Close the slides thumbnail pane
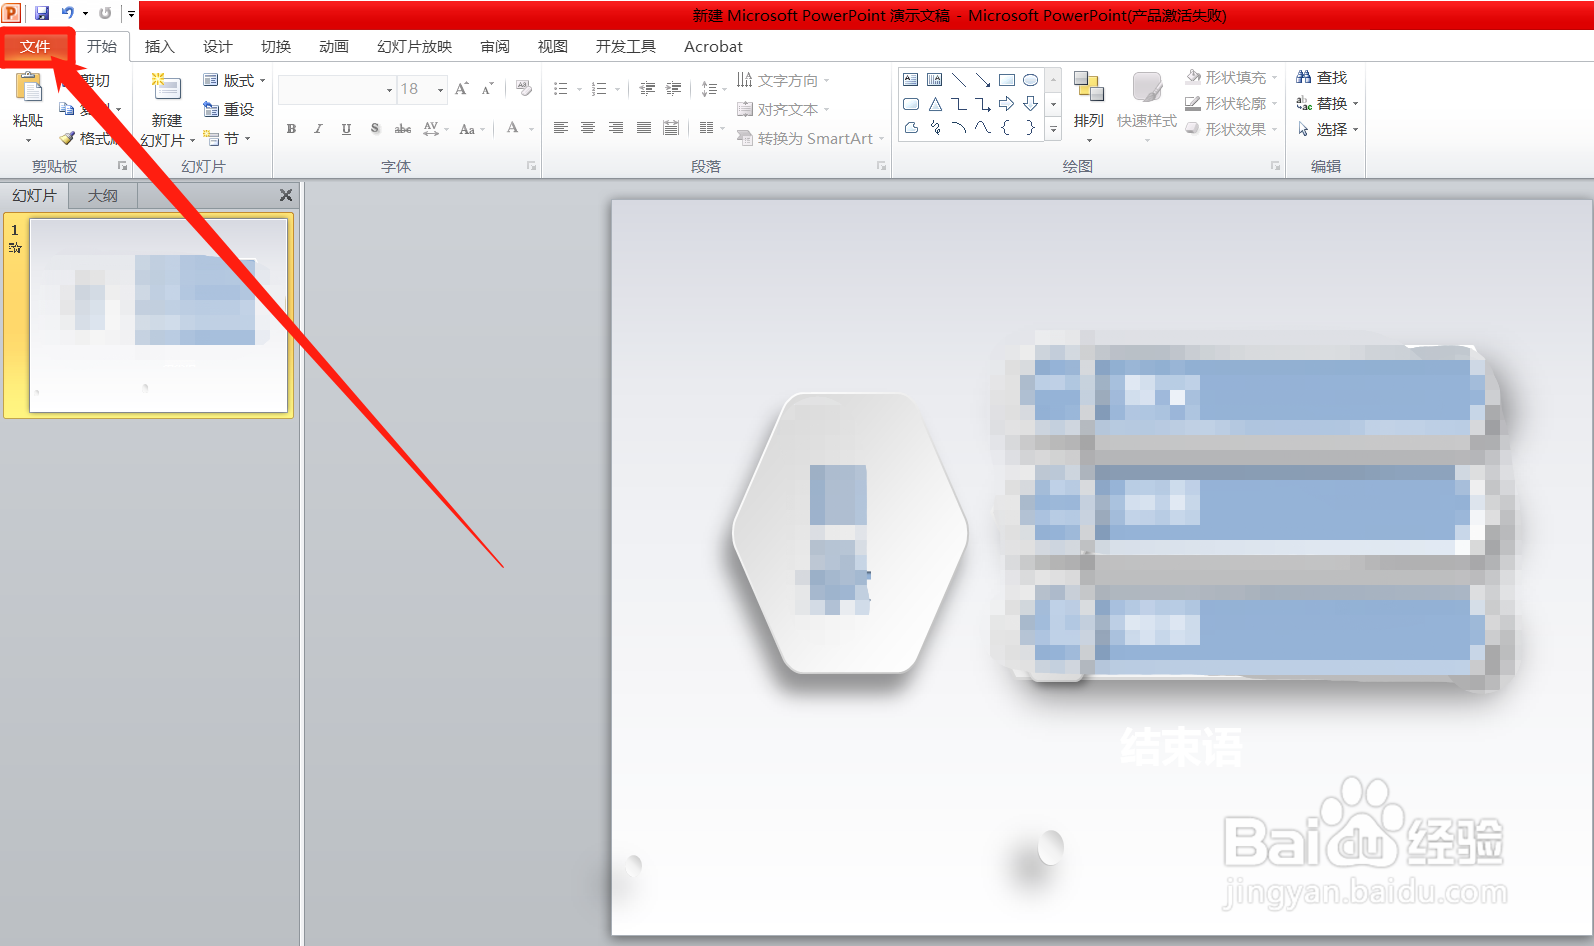The height and width of the screenshot is (946, 1594). tap(286, 195)
